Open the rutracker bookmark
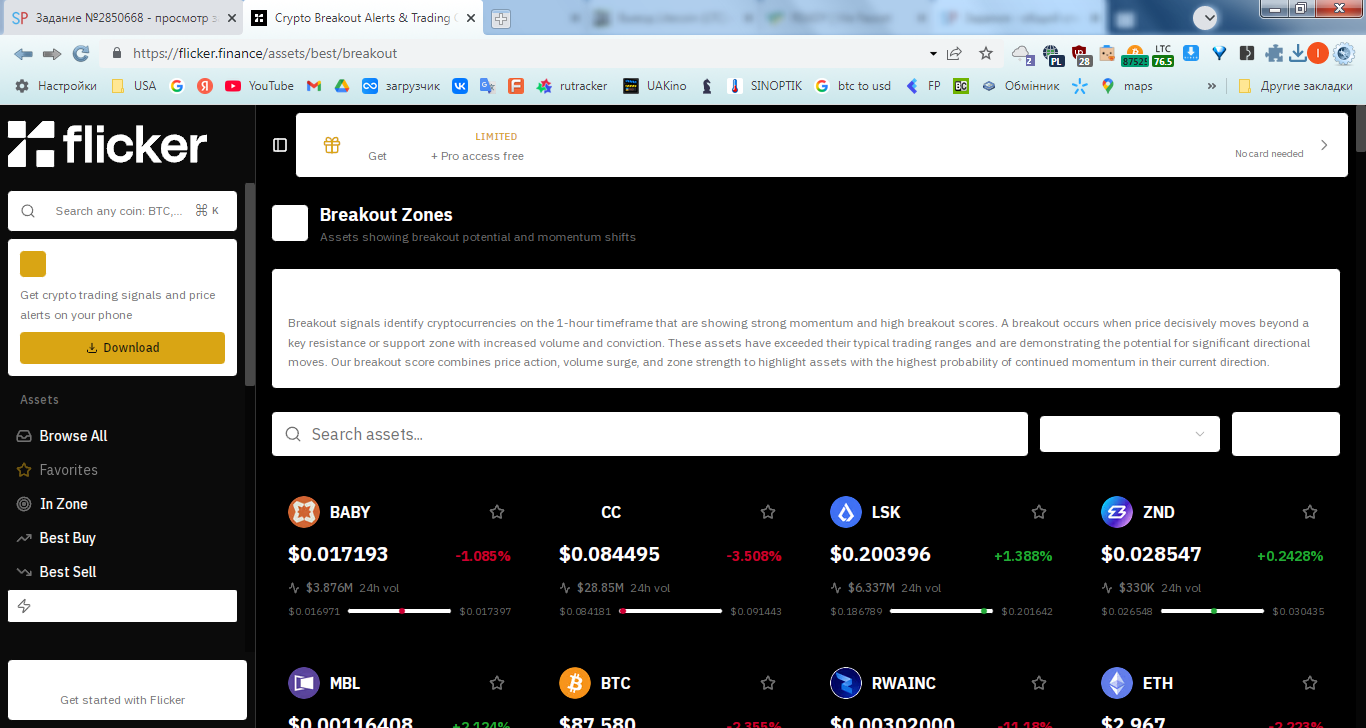Image resolution: width=1366 pixels, height=728 pixels. 572,86
